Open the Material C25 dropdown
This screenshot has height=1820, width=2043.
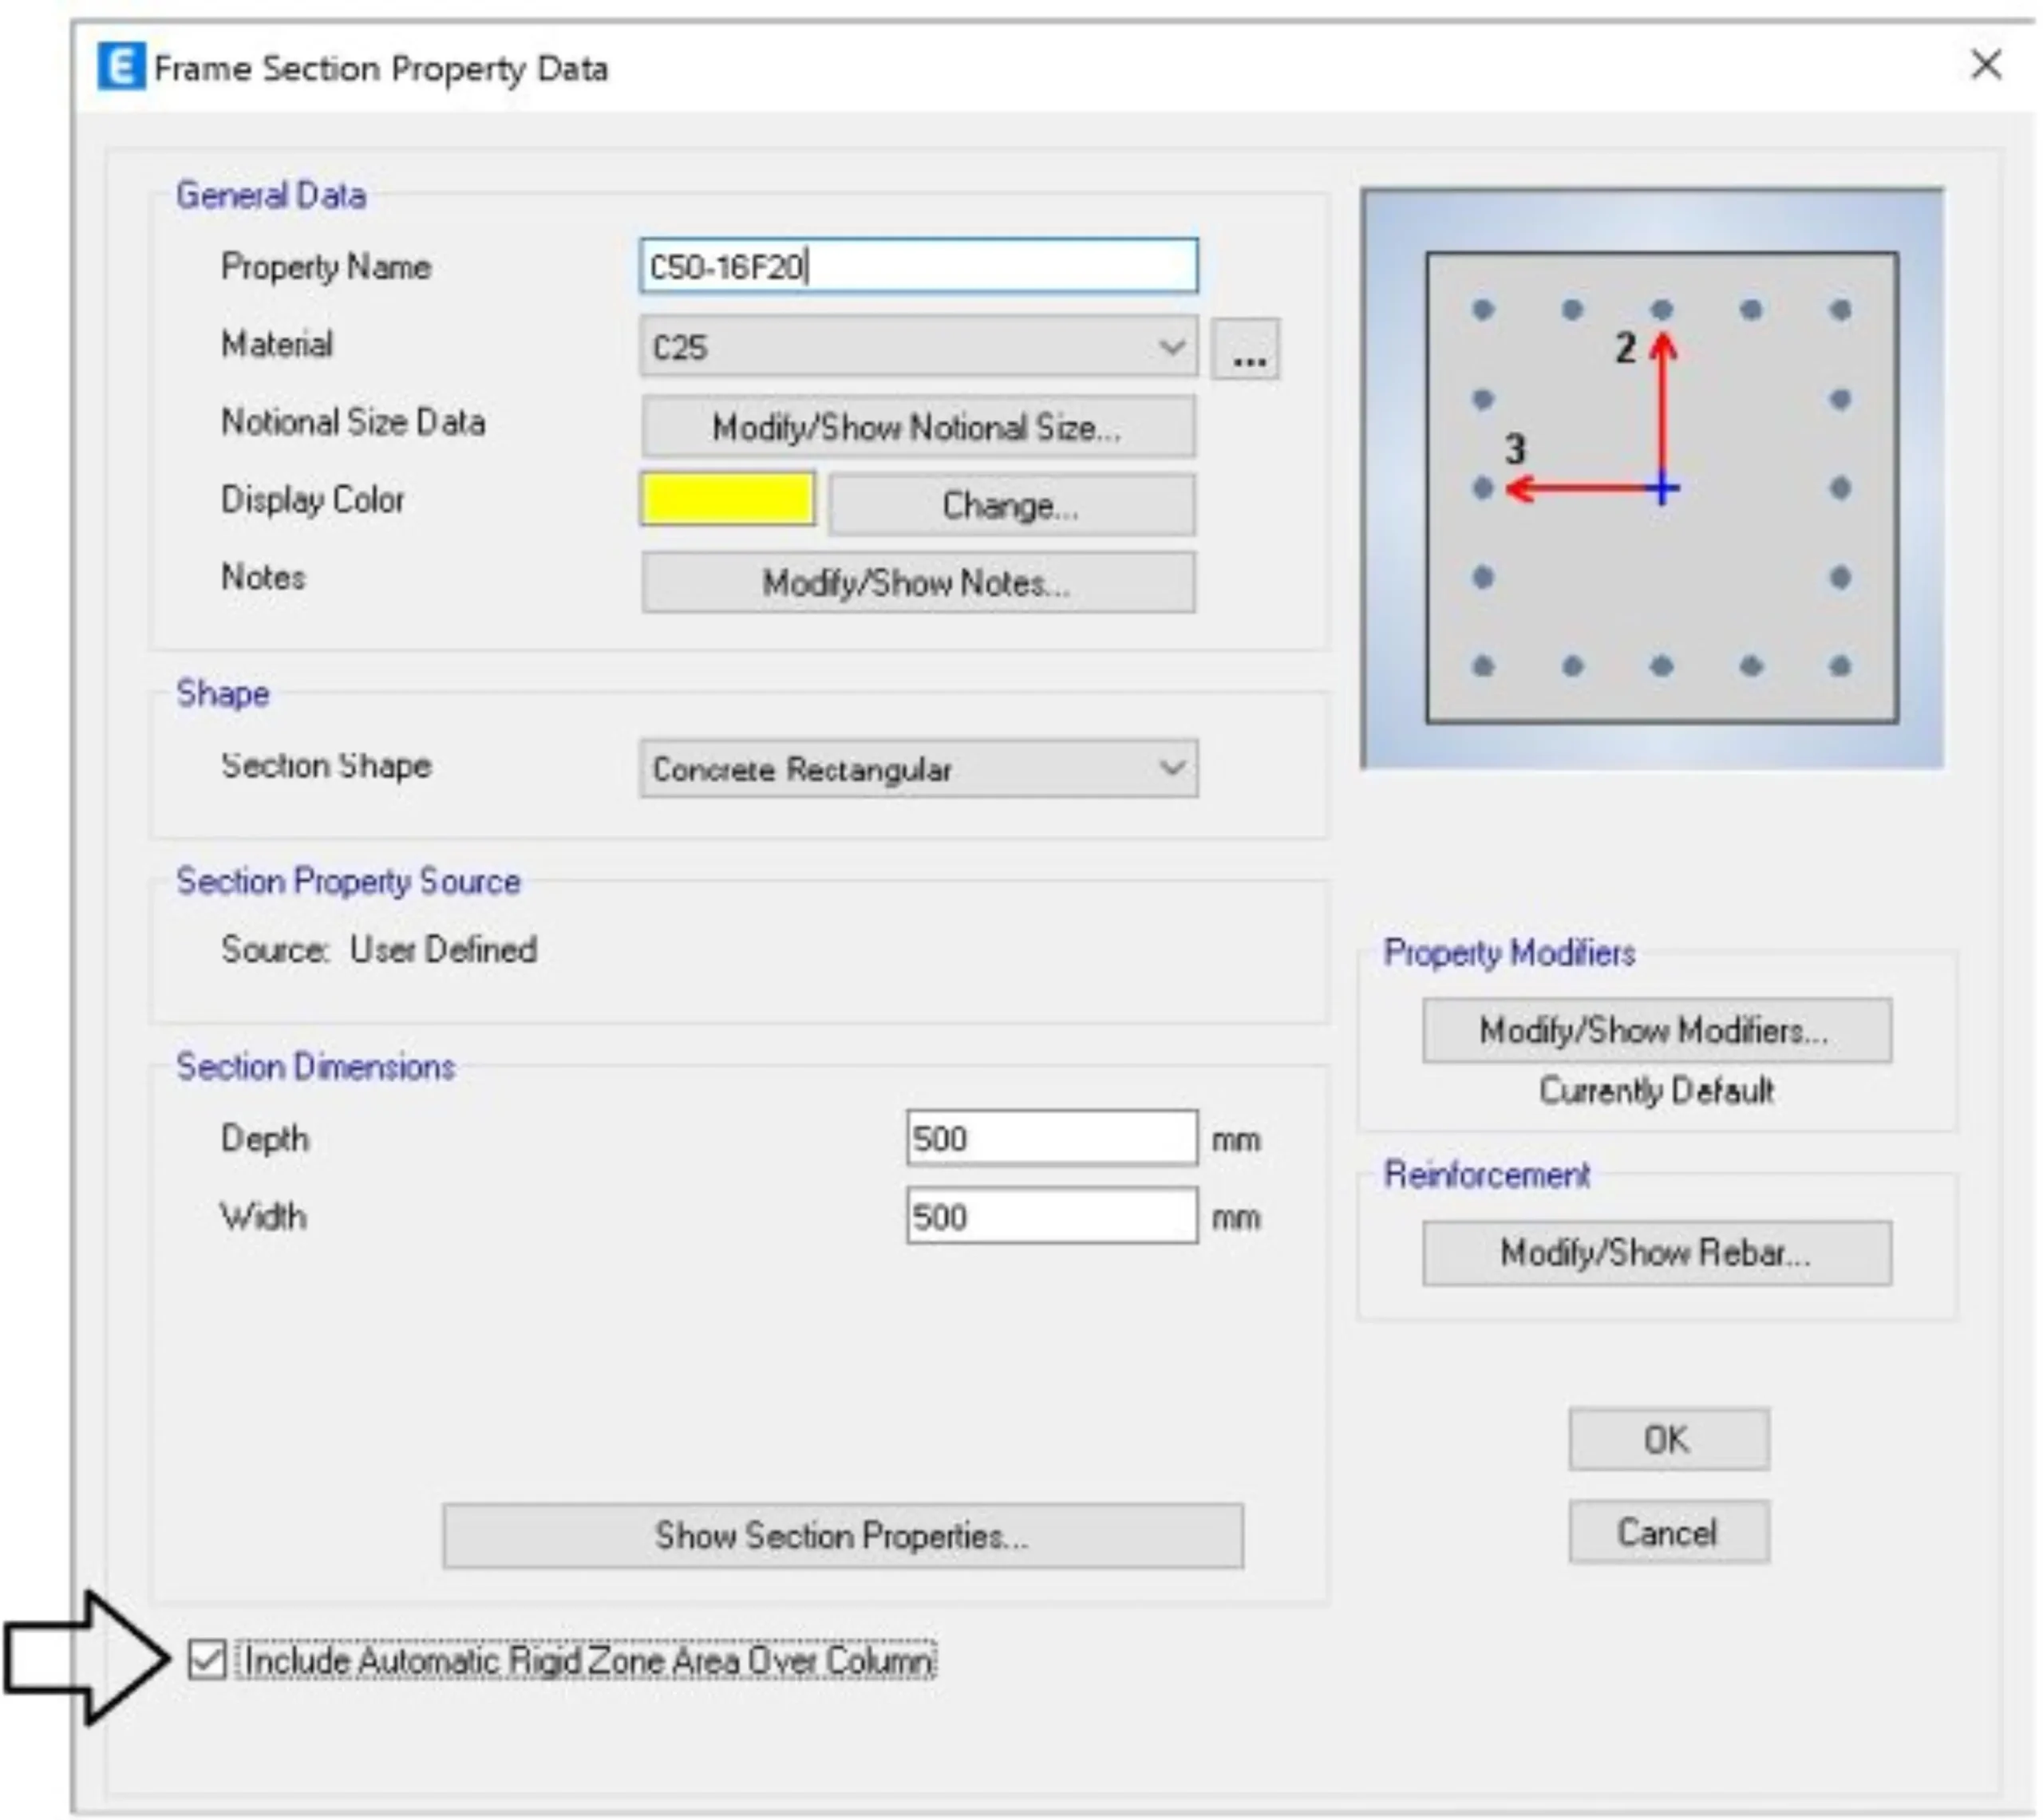tap(918, 347)
